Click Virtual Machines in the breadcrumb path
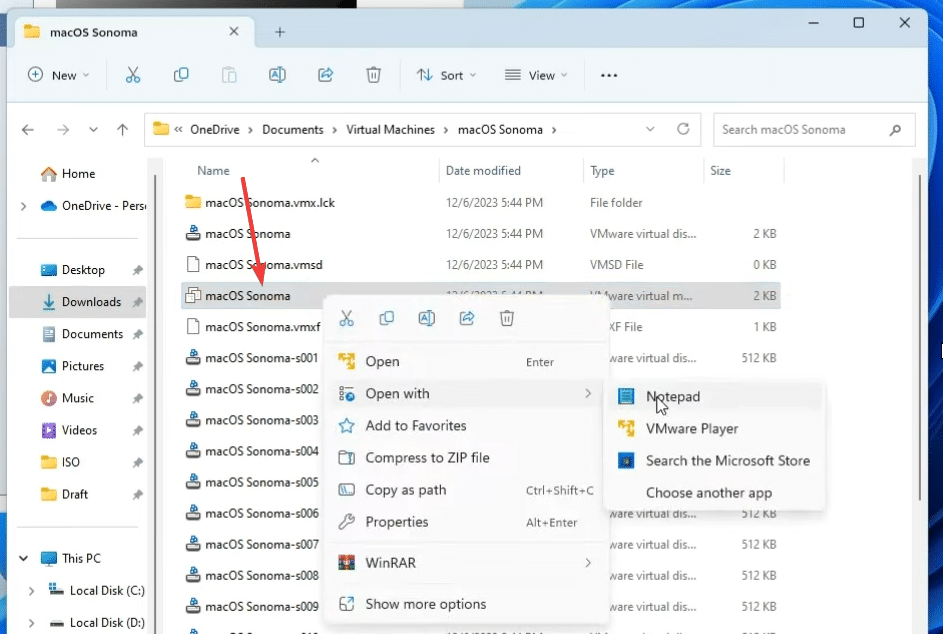943x634 pixels. tap(390, 129)
